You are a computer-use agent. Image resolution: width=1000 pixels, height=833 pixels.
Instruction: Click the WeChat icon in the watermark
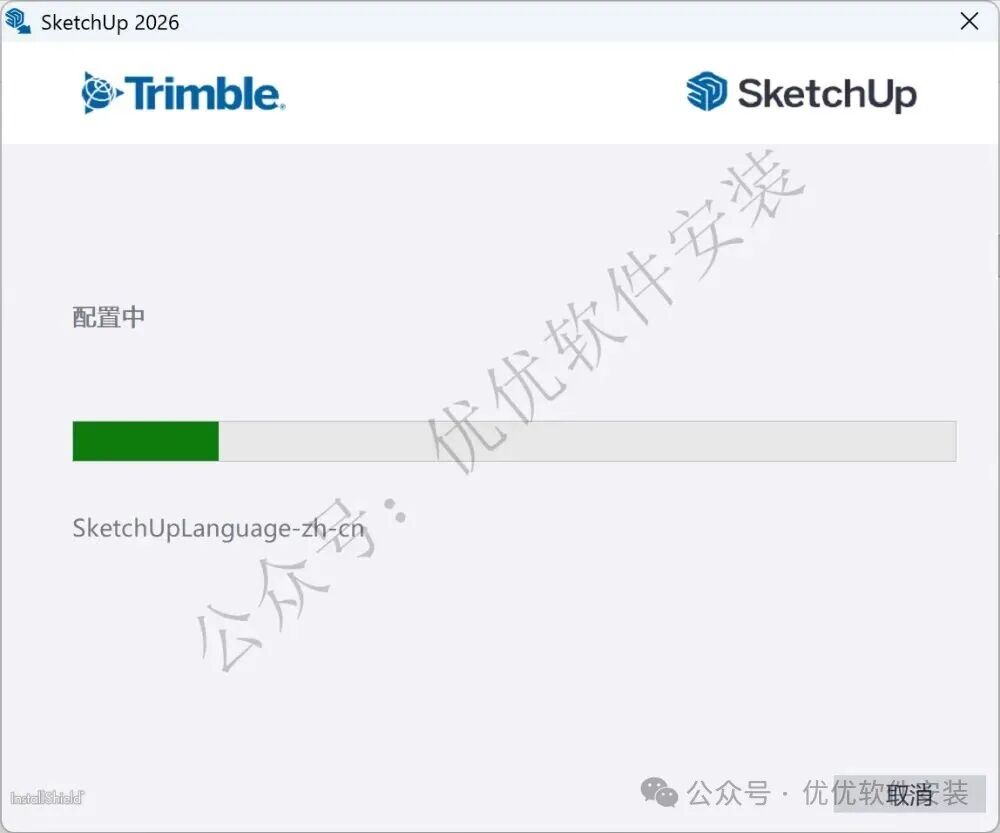pos(659,793)
